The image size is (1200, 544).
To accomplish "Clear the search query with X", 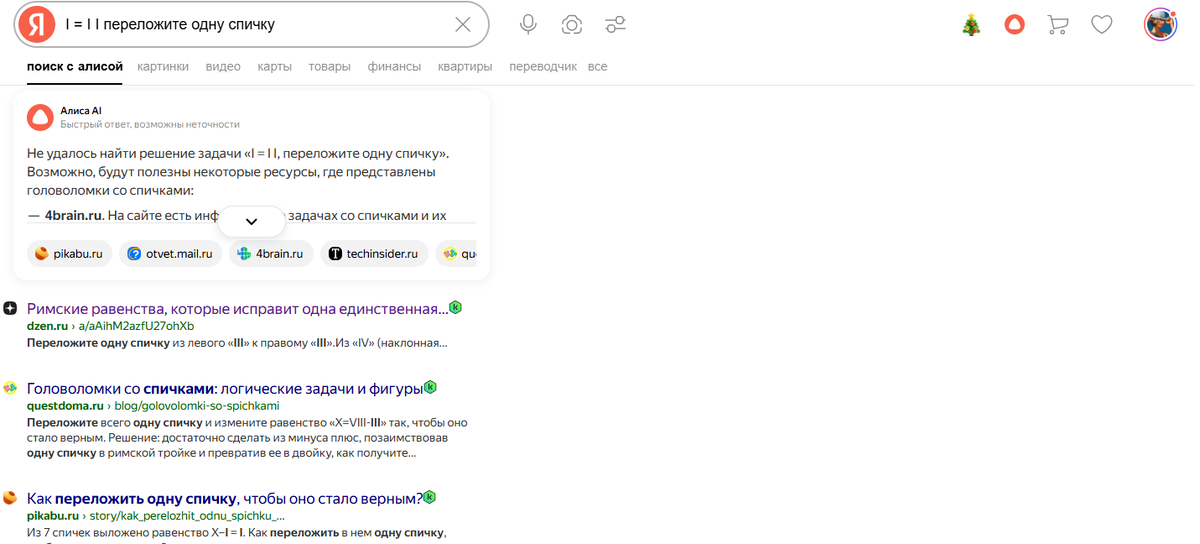I will pos(463,25).
